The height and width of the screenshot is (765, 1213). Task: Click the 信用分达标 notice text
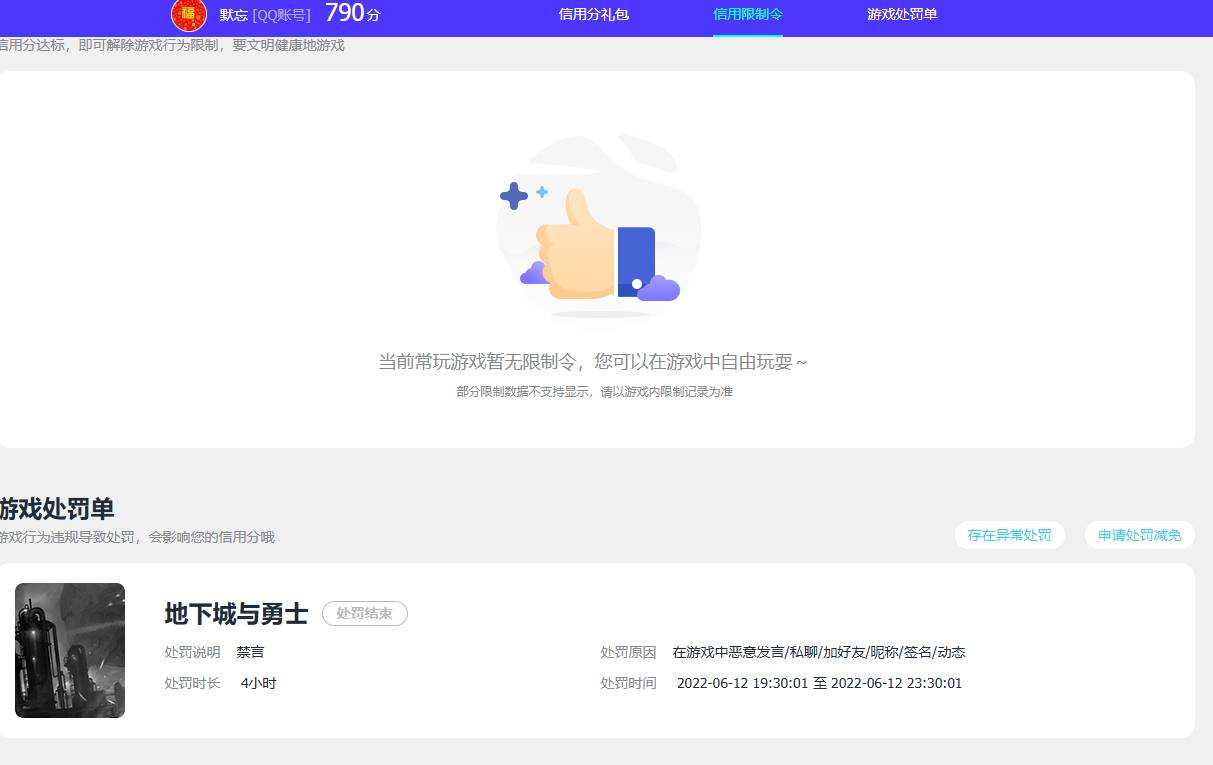click(172, 45)
